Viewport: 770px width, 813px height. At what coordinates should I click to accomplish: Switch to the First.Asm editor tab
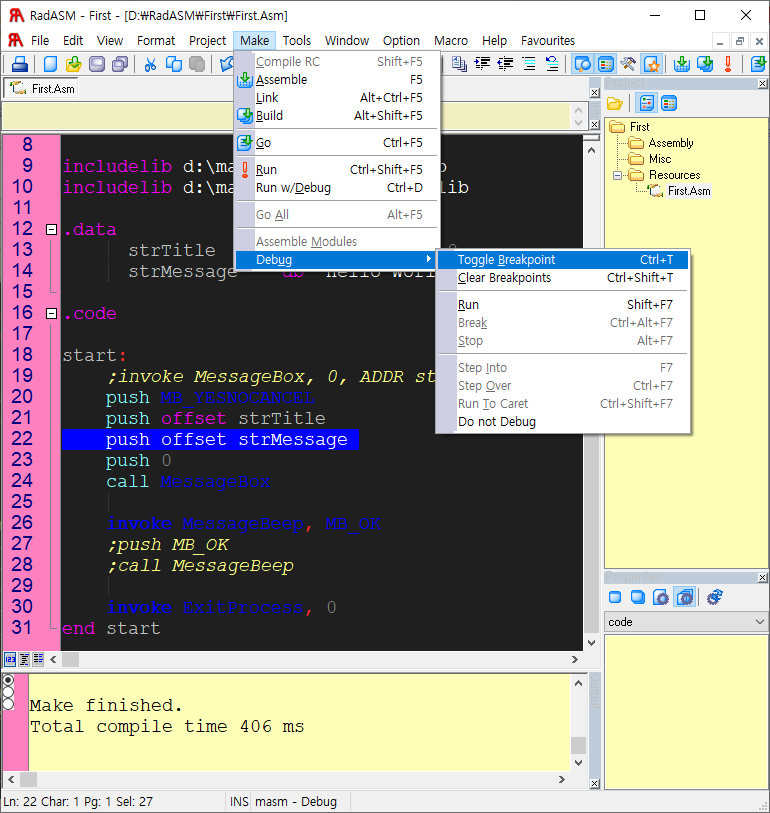click(43, 89)
